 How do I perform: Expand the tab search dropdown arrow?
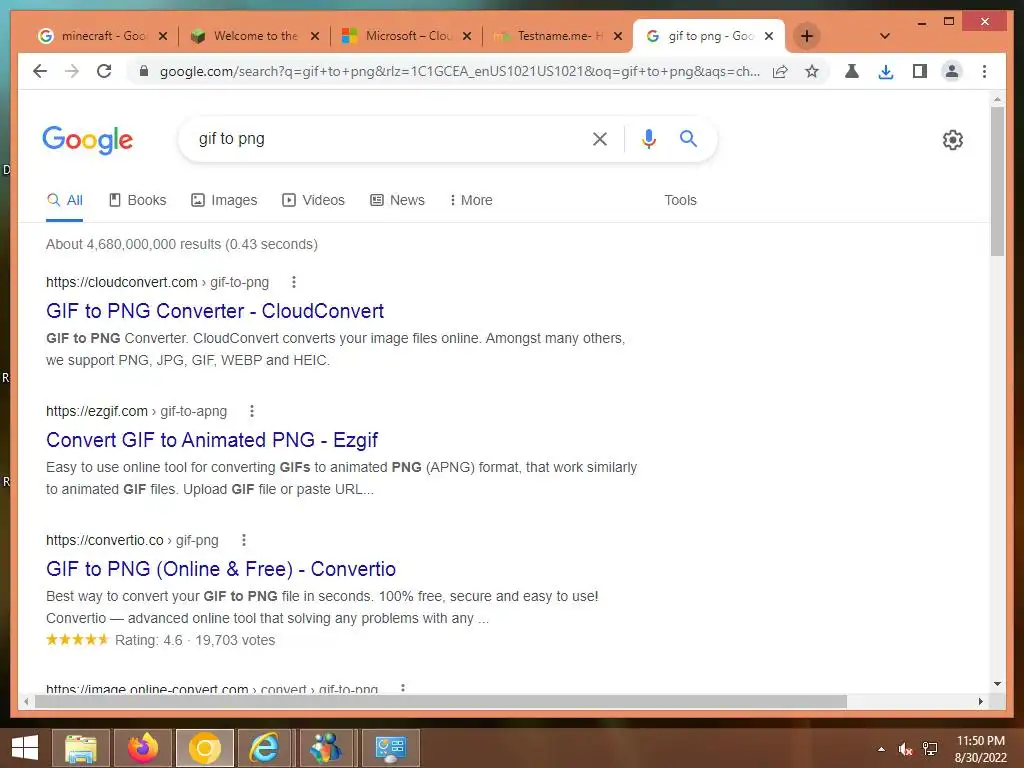coord(885,36)
